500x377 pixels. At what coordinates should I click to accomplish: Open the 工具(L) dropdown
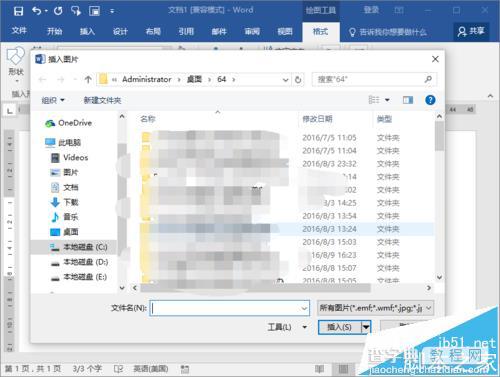coord(287,327)
